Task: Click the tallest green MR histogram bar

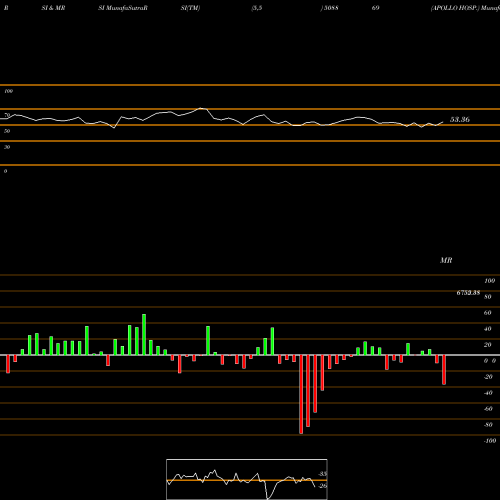Action: tap(144, 334)
